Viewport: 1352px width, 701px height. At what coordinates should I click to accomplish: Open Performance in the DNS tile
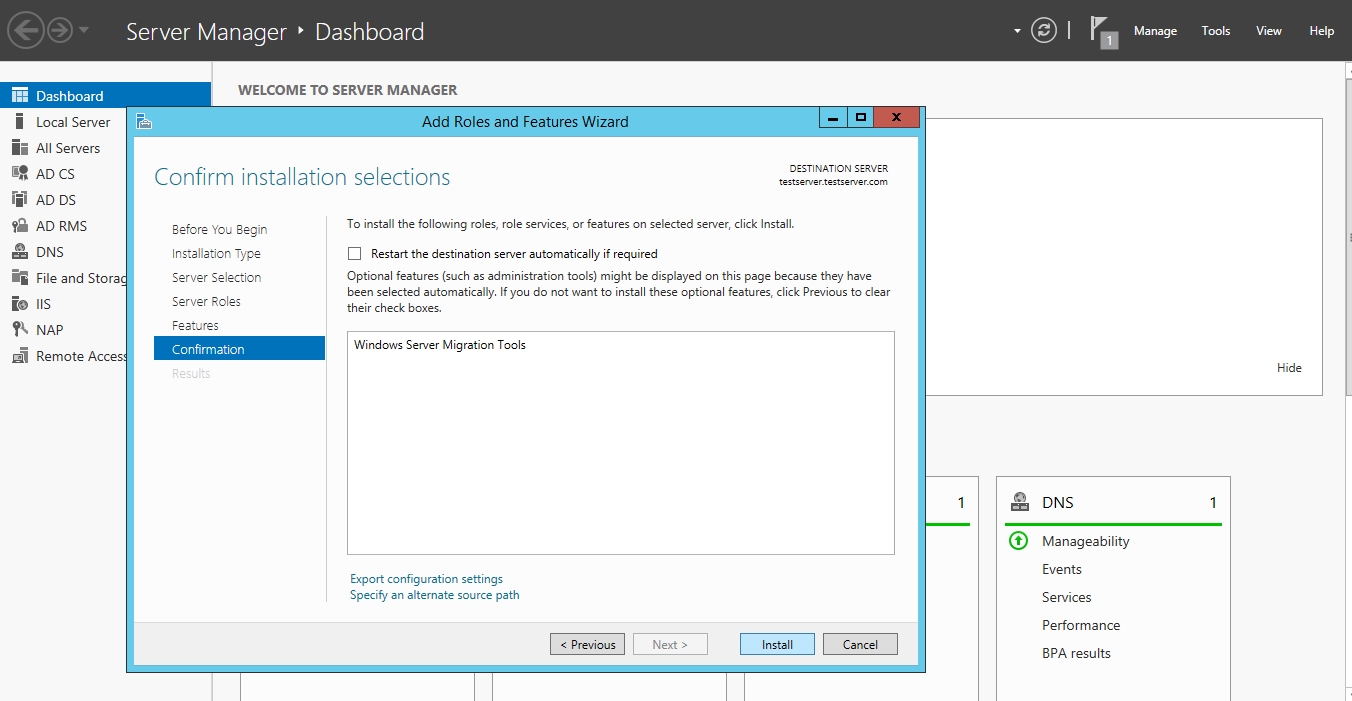point(1081,625)
